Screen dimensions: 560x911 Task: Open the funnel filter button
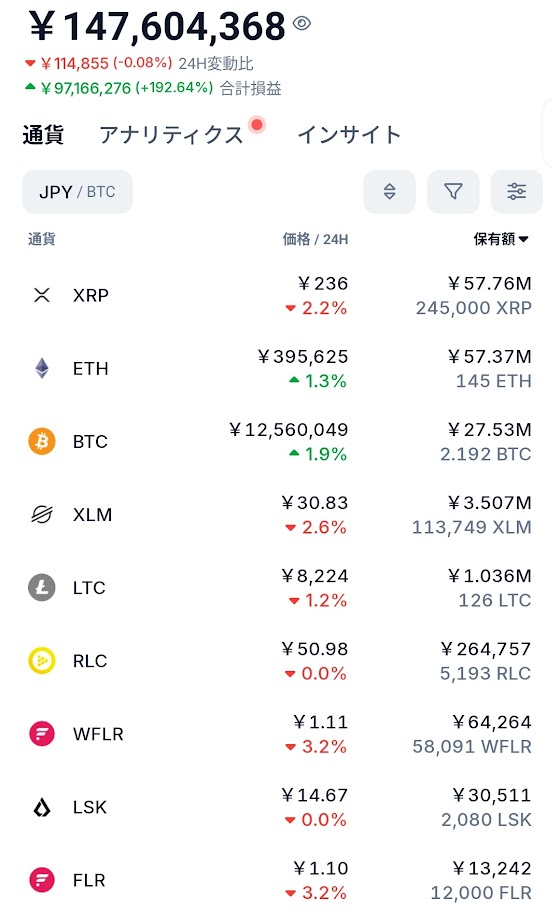click(453, 191)
